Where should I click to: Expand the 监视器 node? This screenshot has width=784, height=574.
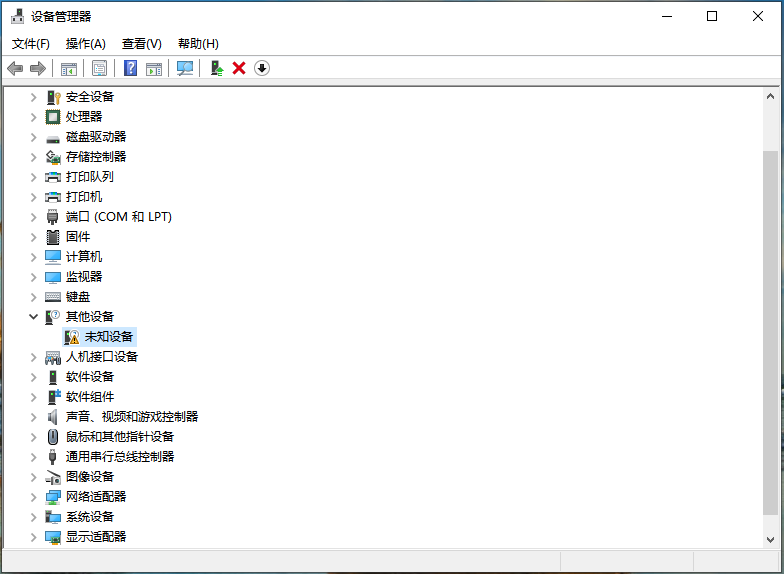tap(34, 277)
